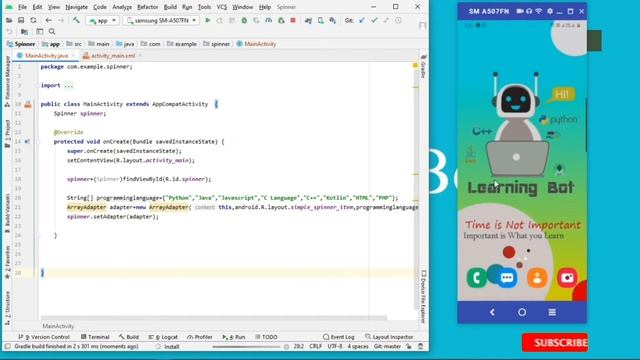
Task: Click Spinner breadcrumb in navigation bar
Action: click(x=21, y=44)
